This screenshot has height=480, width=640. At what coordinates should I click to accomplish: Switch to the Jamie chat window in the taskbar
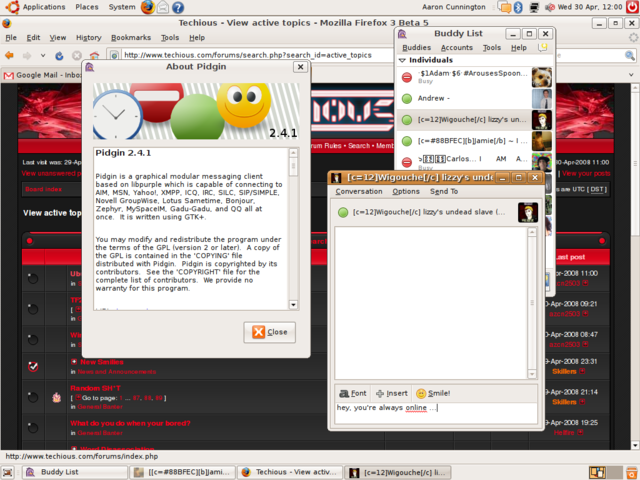pyautogui.click(x=182, y=472)
